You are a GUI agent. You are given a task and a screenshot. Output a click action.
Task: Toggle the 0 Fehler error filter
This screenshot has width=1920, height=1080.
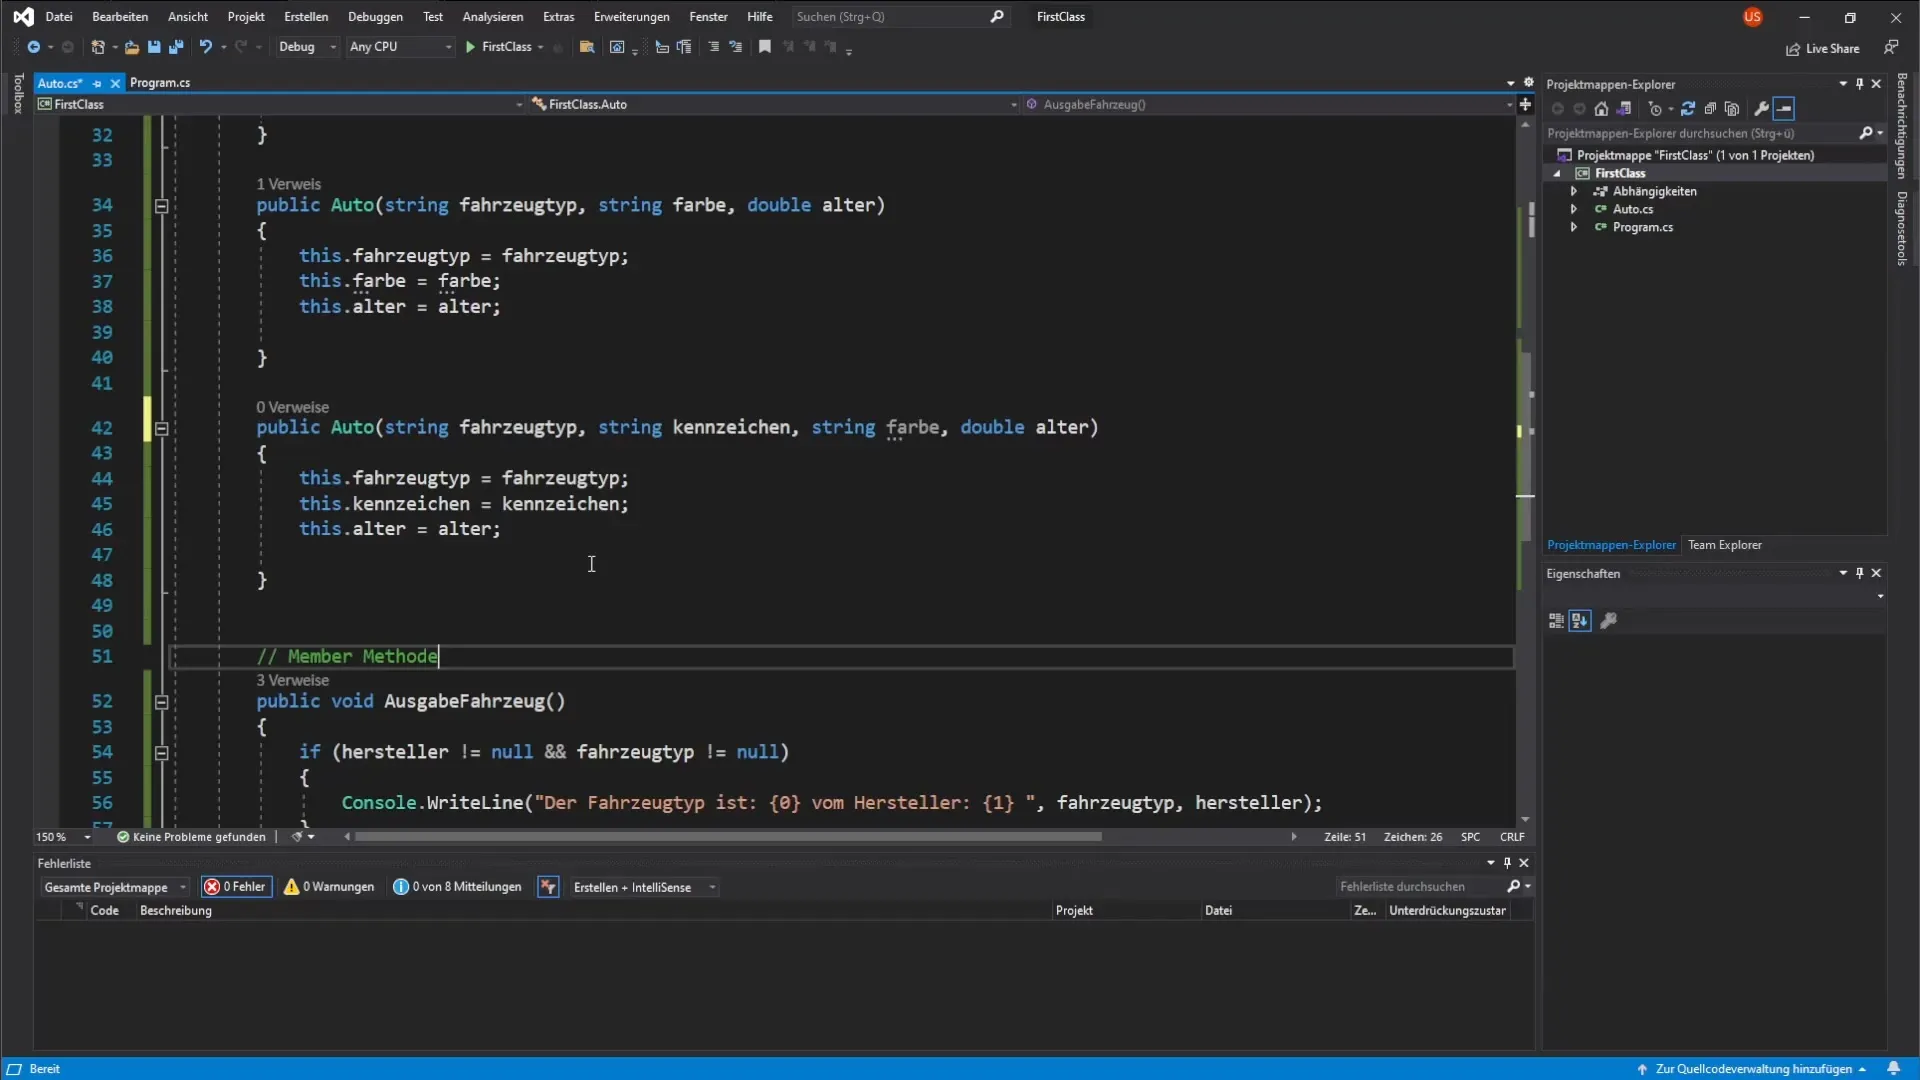coord(236,887)
